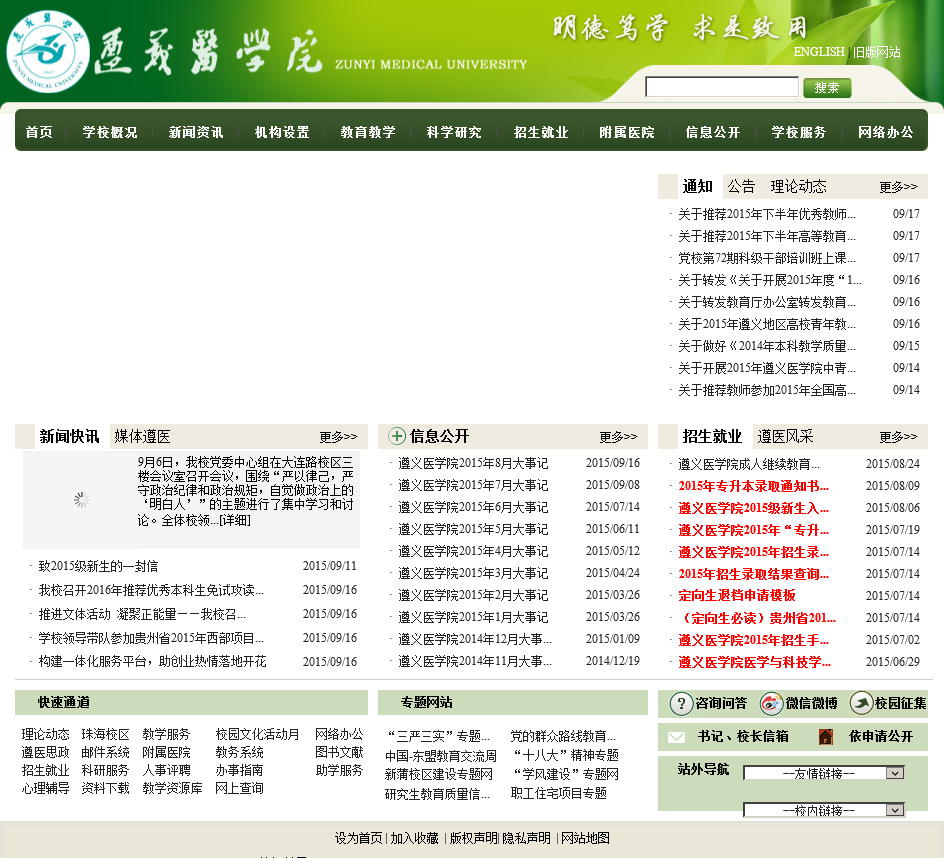Image resolution: width=944 pixels, height=858 pixels.
Task: Open the red 定向生退档申请模板 link
Action: [737, 595]
